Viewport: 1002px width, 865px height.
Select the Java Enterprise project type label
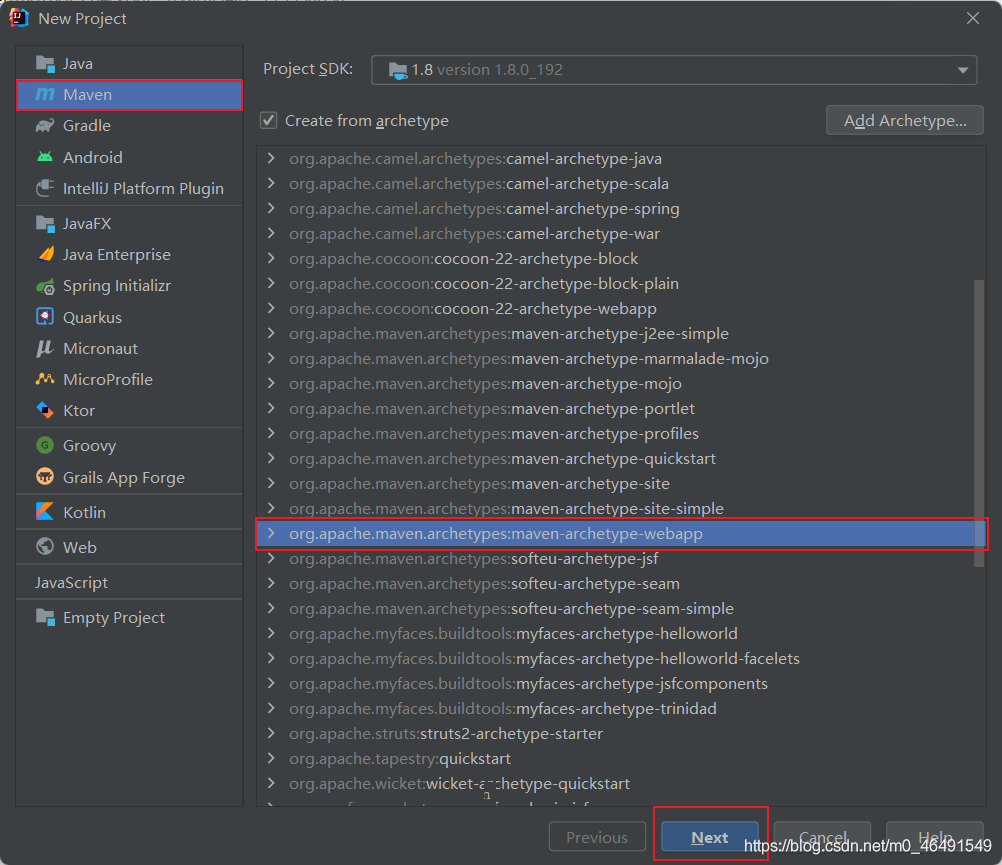[117, 254]
